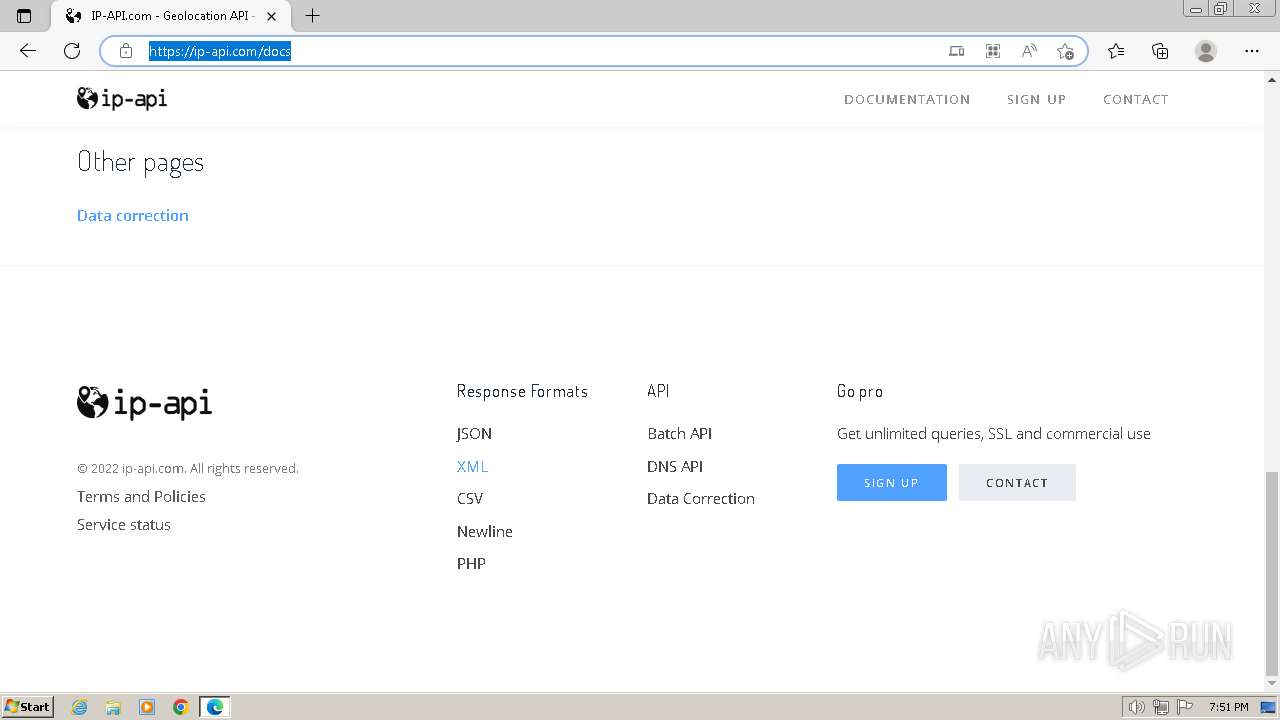Open tab actions menu icon

click(x=25, y=16)
